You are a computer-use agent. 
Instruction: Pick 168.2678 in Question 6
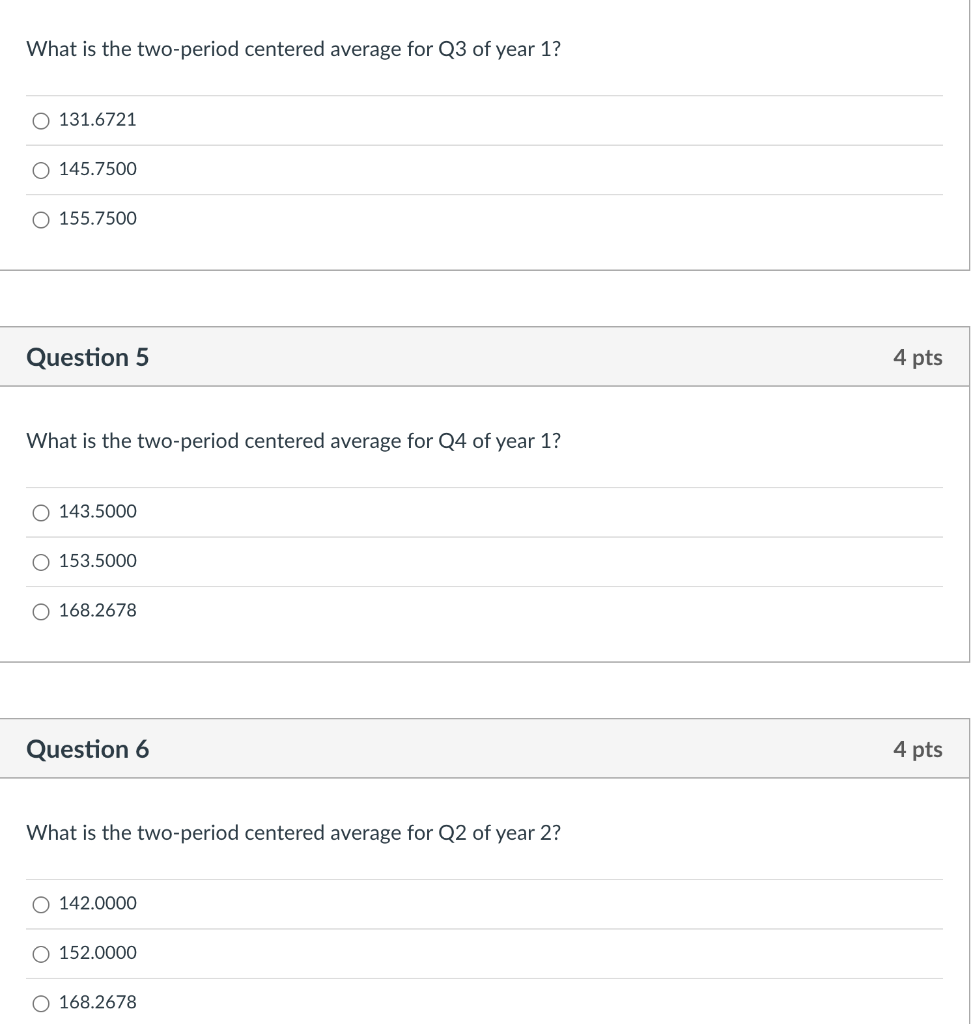point(40,1002)
